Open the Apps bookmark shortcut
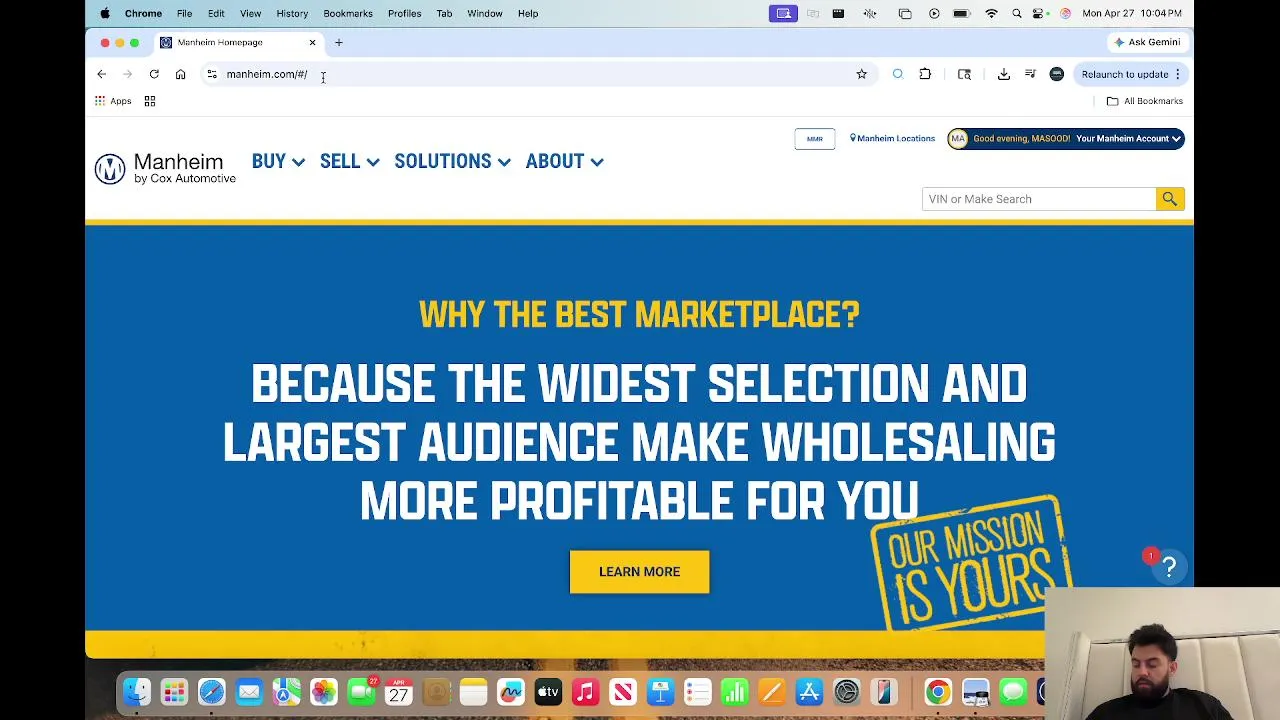The image size is (1280, 720). (x=113, y=101)
